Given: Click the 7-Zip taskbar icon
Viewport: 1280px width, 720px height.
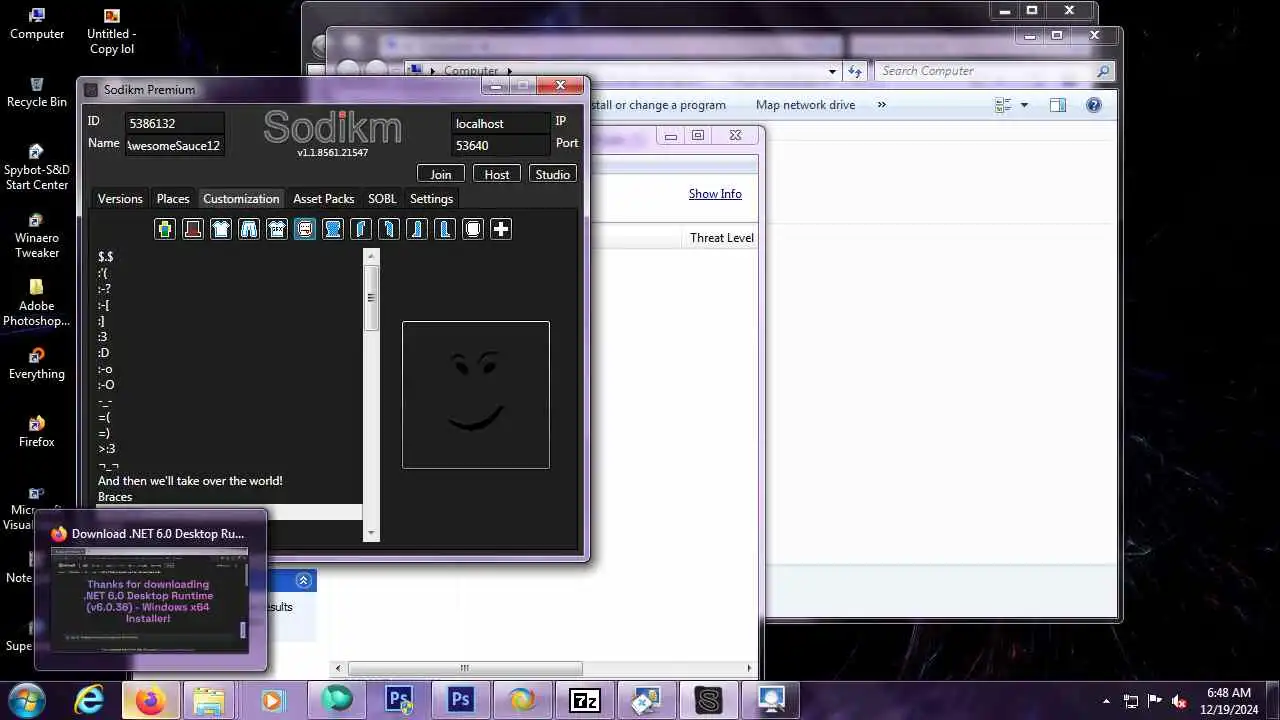Looking at the screenshot, I should [584, 700].
